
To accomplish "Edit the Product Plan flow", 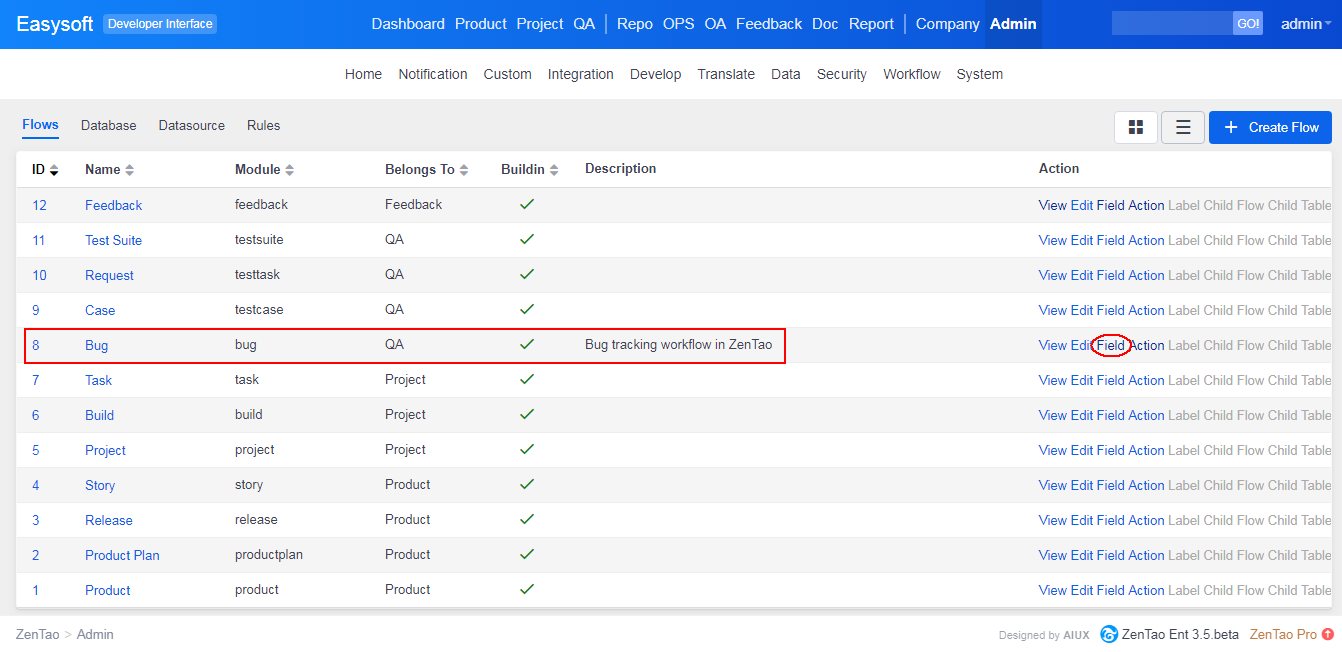I will tap(1081, 555).
